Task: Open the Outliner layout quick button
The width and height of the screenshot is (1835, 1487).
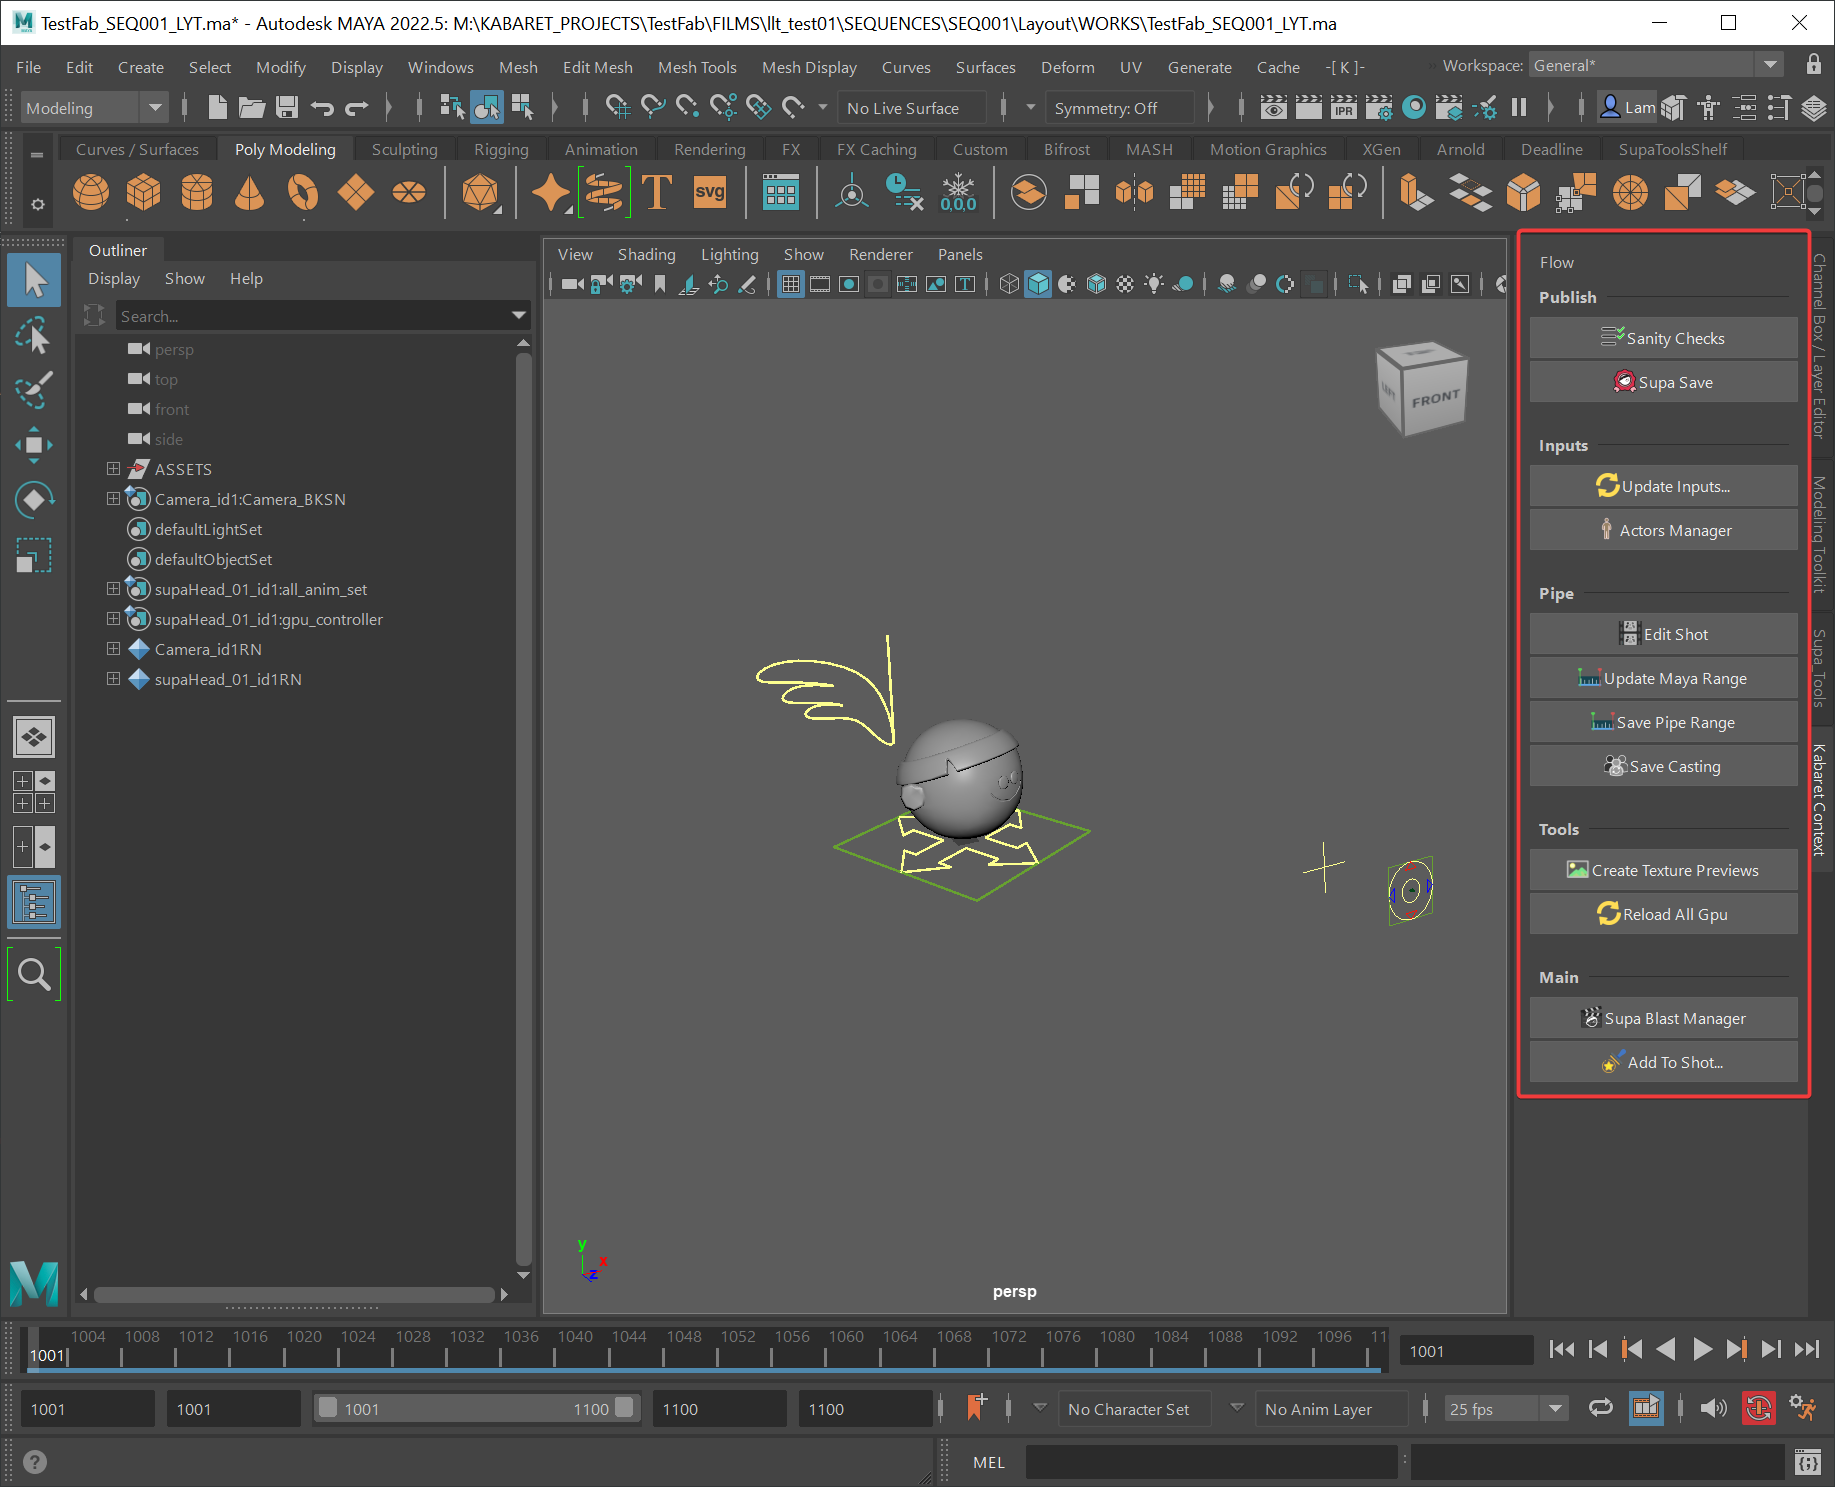Action: 34,903
